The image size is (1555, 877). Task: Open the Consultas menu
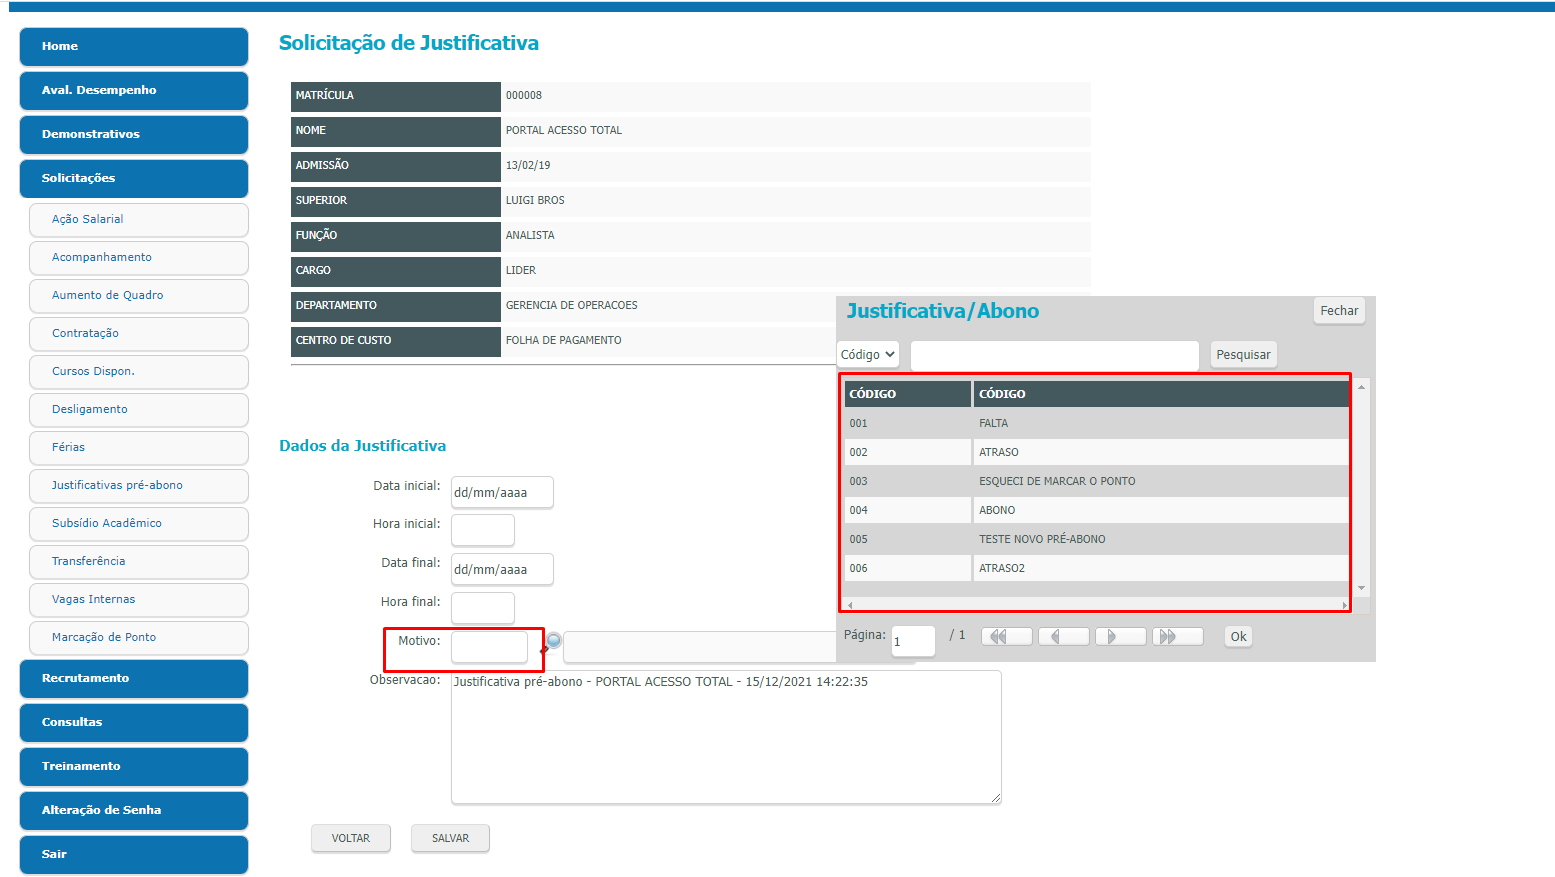tap(134, 722)
